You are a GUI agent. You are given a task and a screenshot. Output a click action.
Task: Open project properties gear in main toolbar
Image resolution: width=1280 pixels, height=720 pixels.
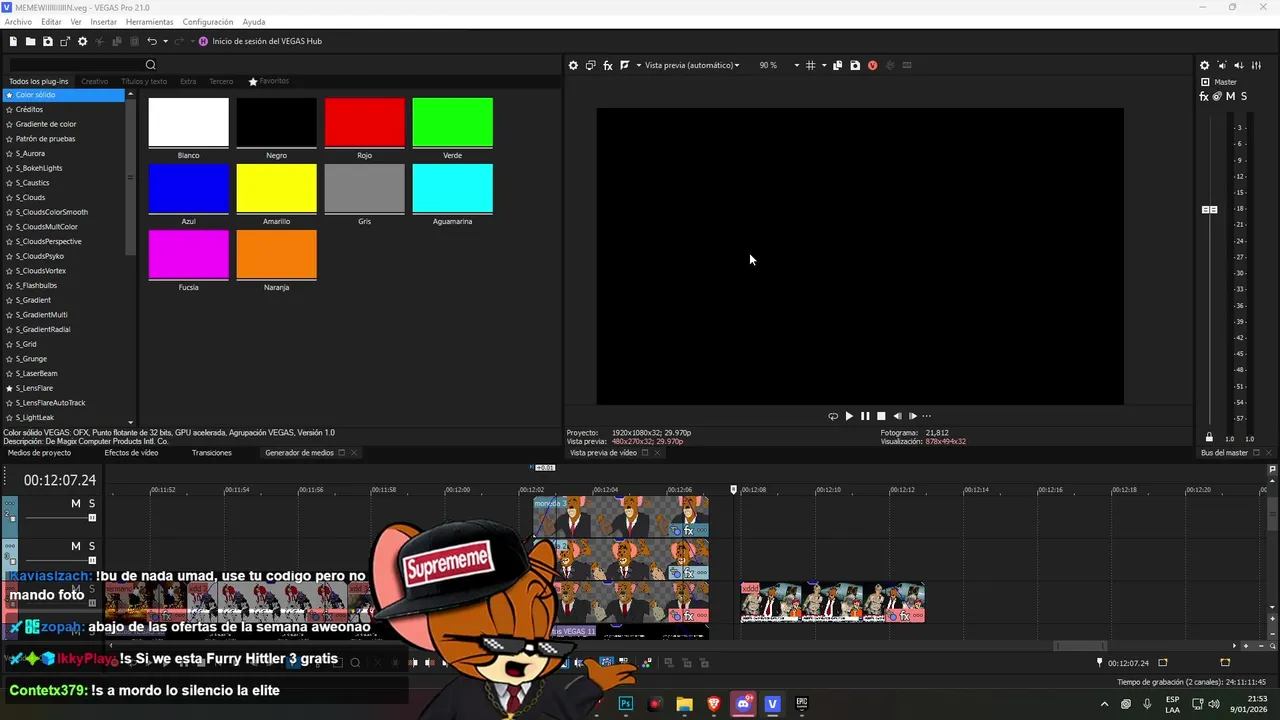tap(82, 41)
